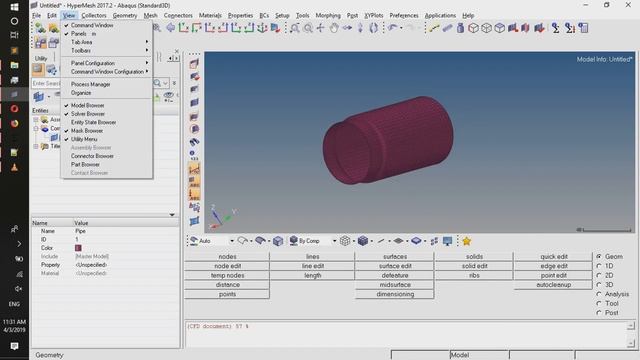Expand the Toolbars submenu

click(x=107, y=51)
